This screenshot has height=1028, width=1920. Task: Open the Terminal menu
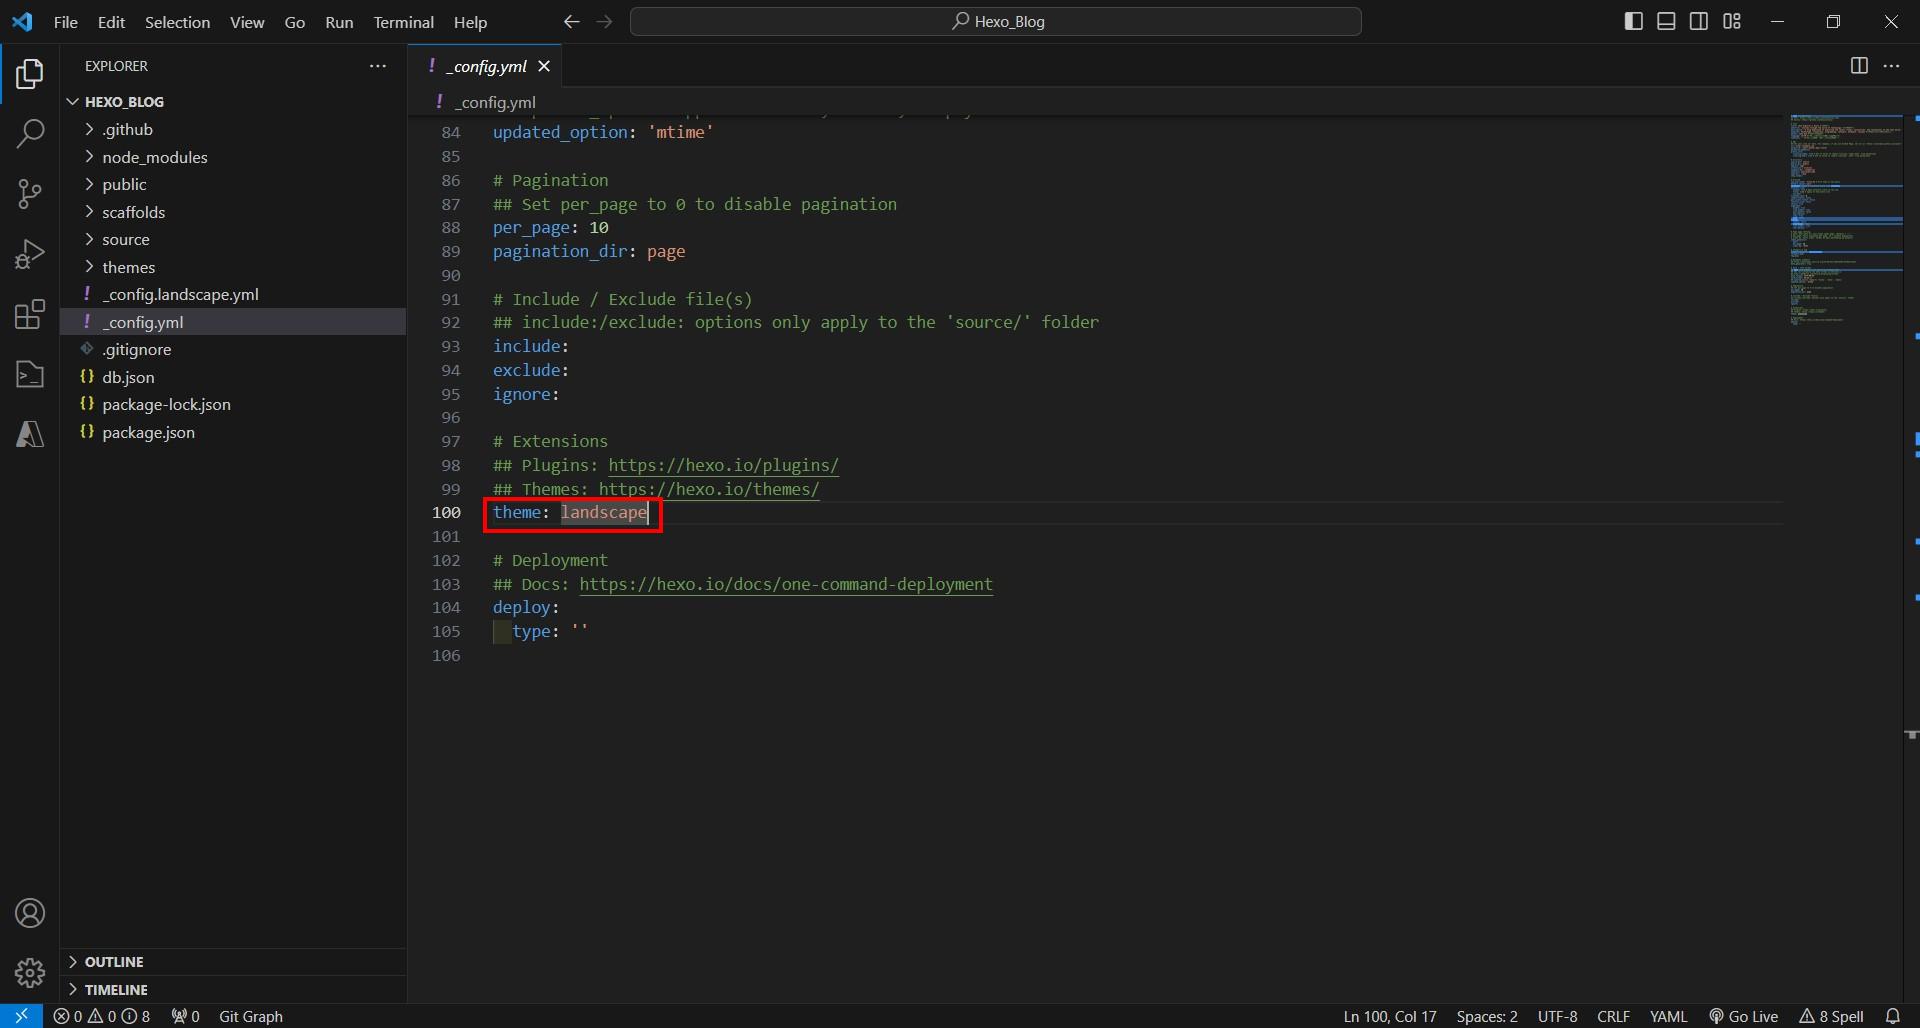tap(404, 22)
